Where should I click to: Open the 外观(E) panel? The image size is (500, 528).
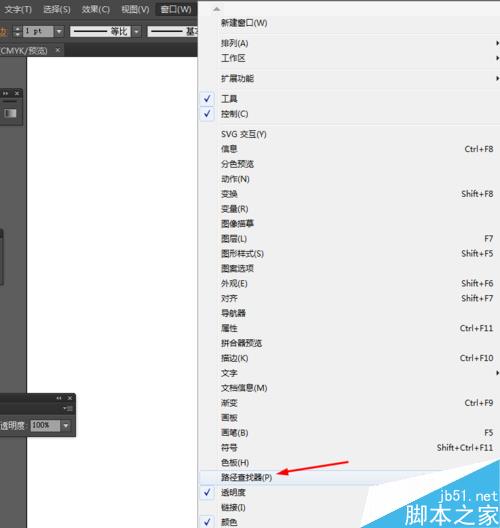click(x=350, y=283)
